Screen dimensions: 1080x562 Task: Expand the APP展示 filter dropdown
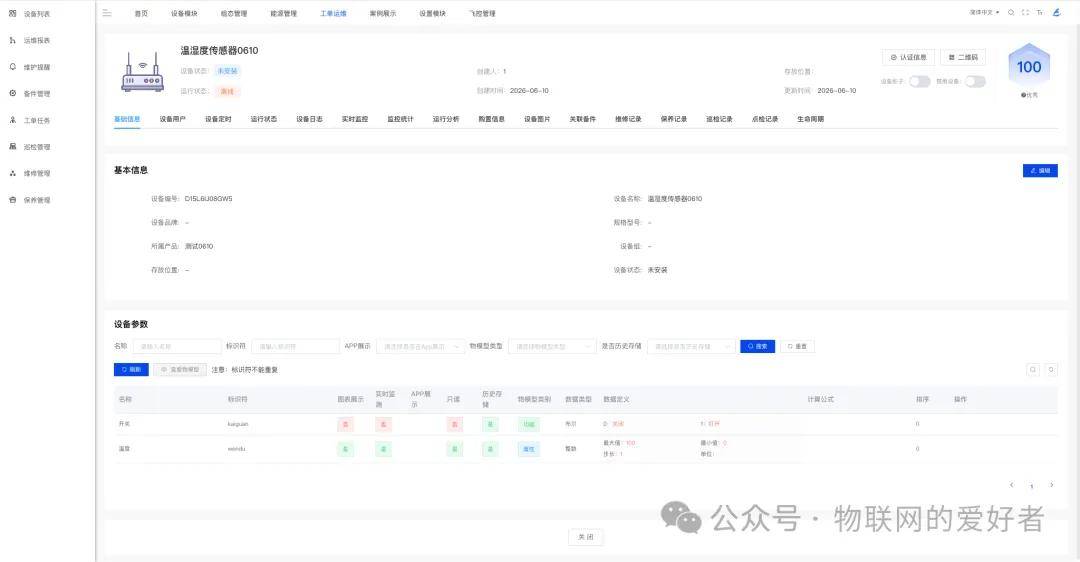(x=419, y=346)
